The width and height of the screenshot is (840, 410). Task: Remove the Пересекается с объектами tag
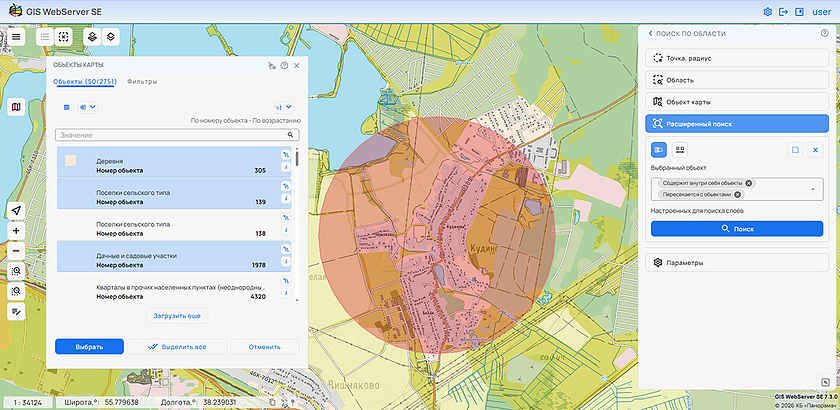[x=739, y=194]
